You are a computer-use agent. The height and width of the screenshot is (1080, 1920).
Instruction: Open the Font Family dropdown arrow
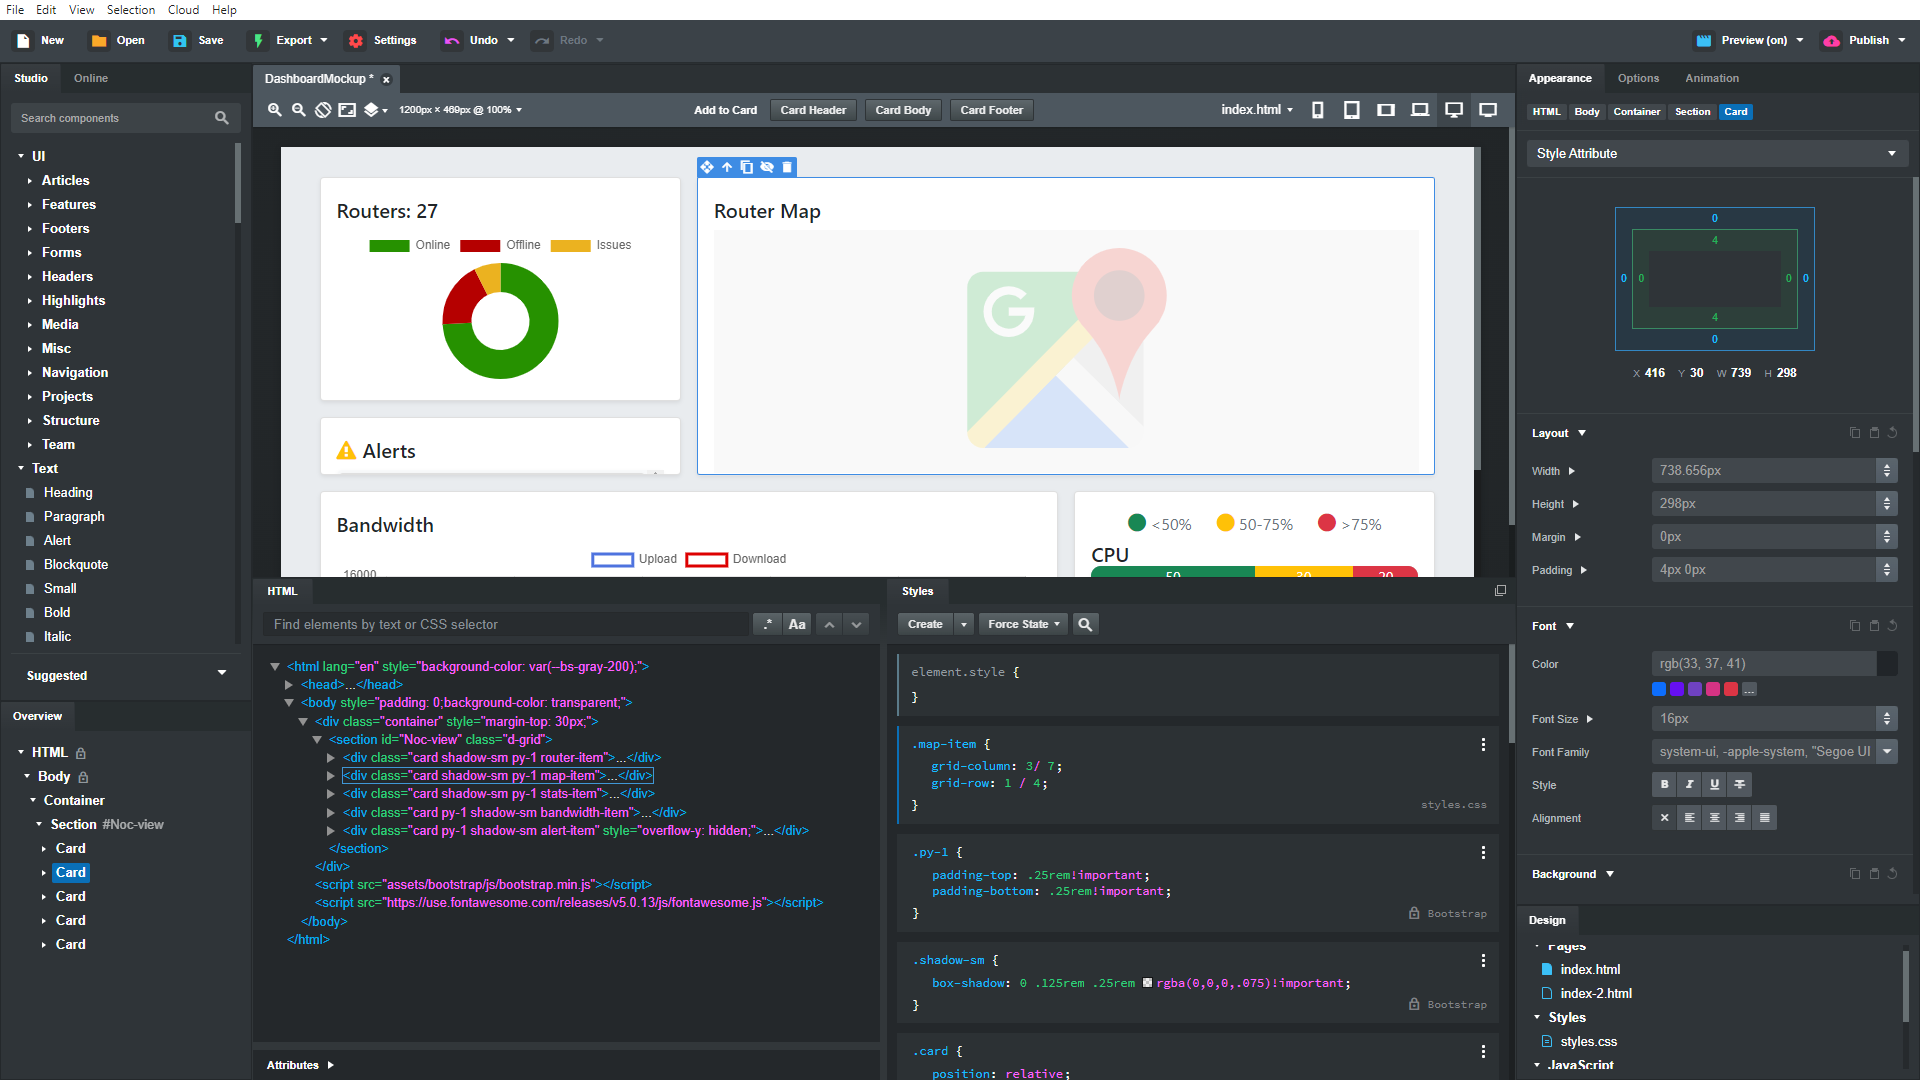click(1887, 752)
